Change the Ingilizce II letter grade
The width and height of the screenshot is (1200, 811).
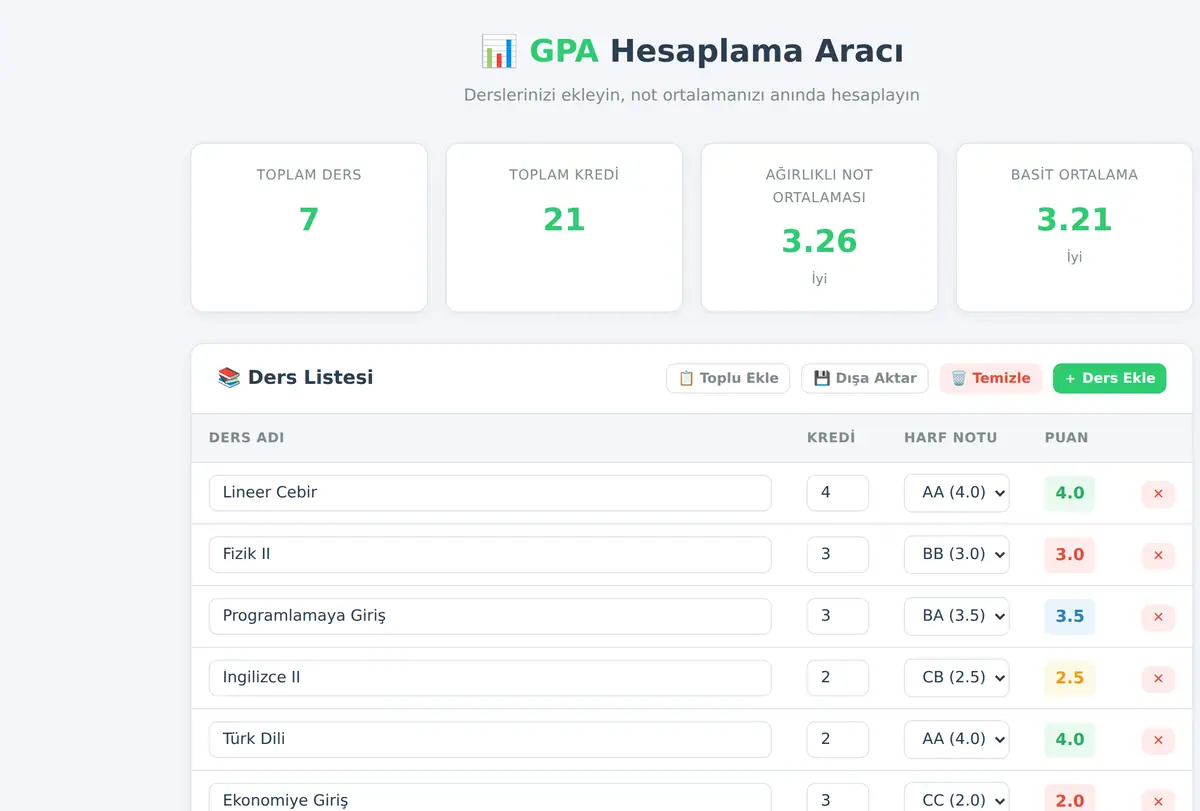(956, 678)
